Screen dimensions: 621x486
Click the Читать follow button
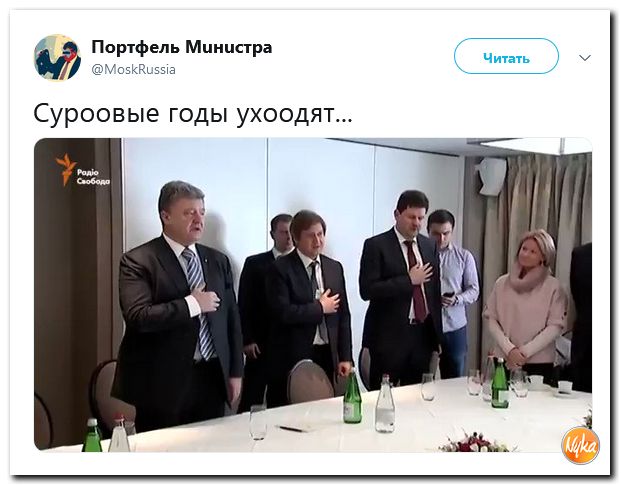coord(506,56)
